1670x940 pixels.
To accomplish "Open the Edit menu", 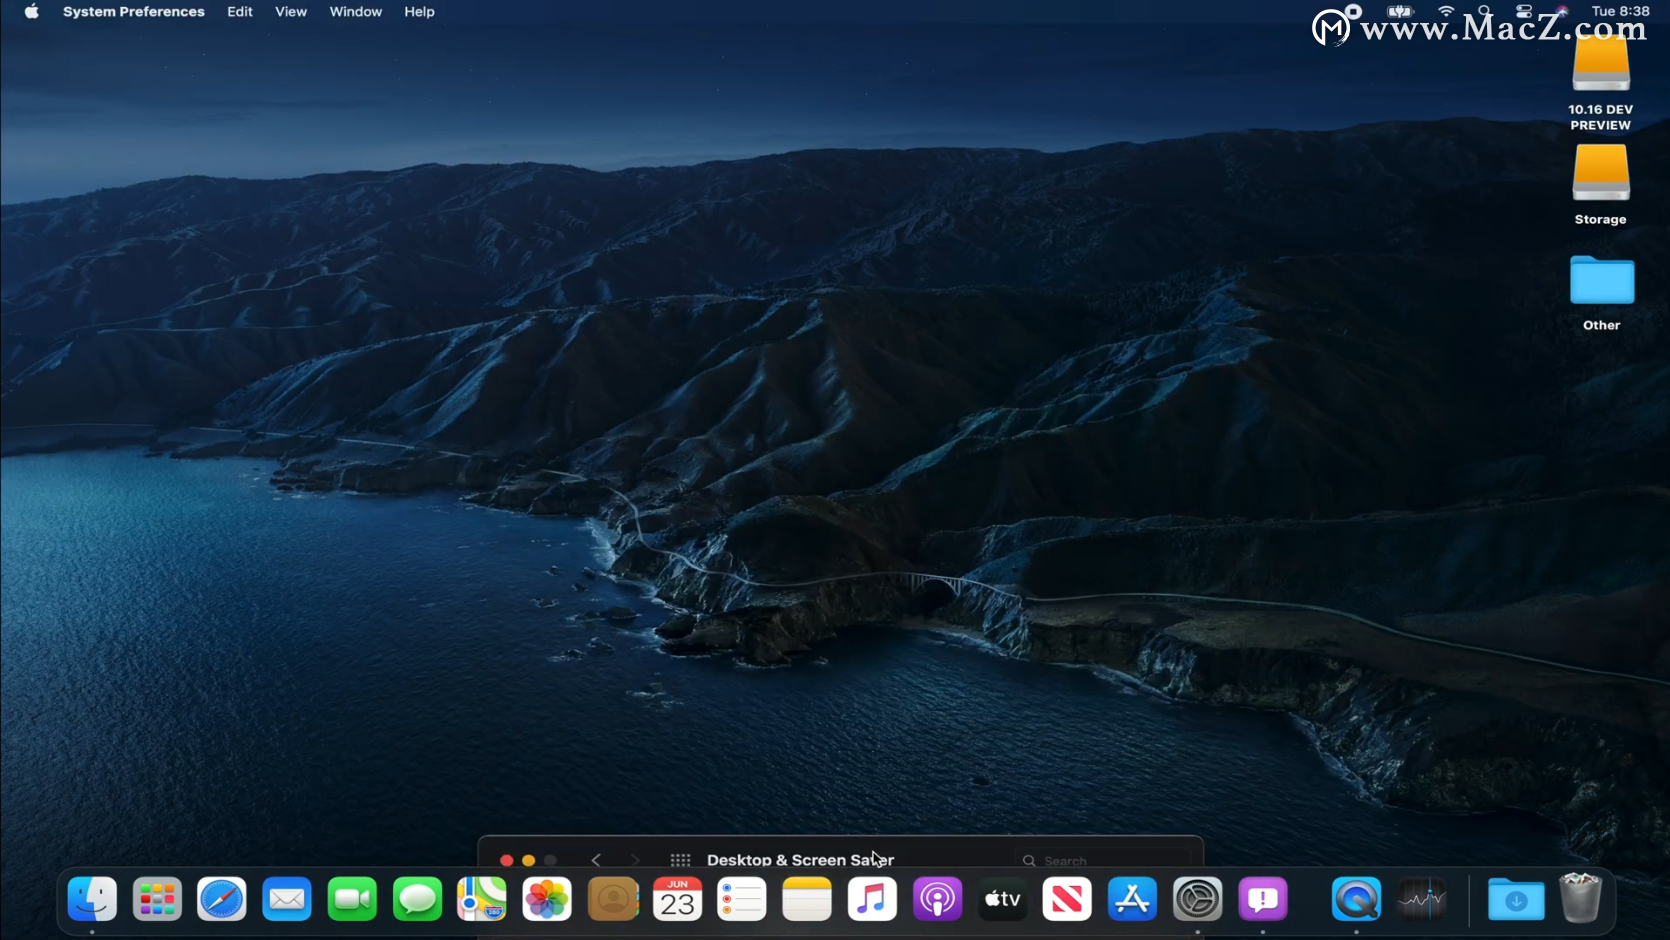I will 240,12.
